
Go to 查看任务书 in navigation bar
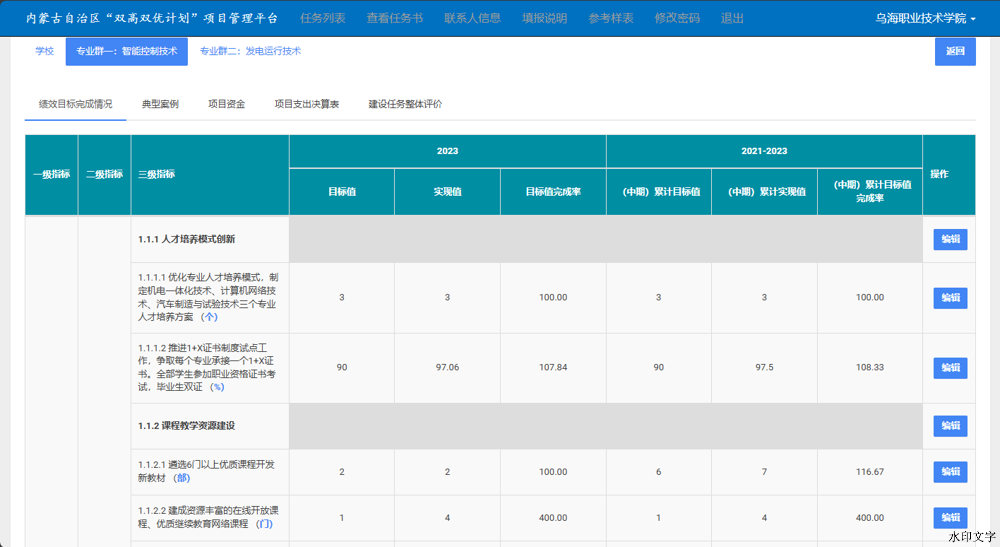[394, 19]
